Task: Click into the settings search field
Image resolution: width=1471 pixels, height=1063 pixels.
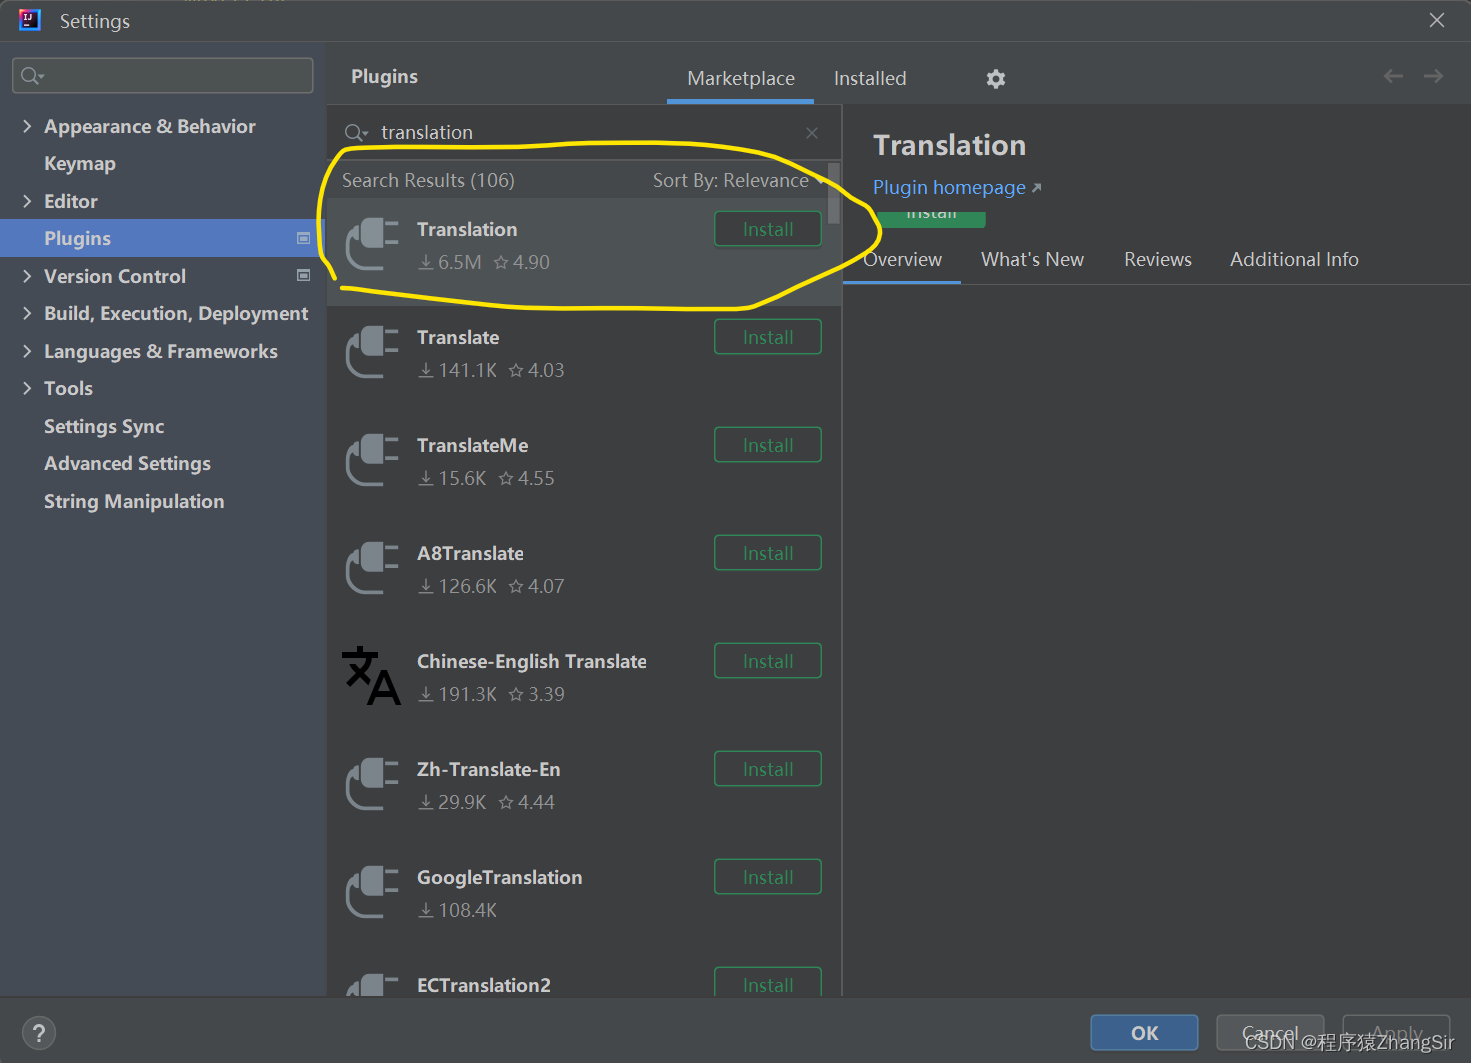Action: [163, 76]
